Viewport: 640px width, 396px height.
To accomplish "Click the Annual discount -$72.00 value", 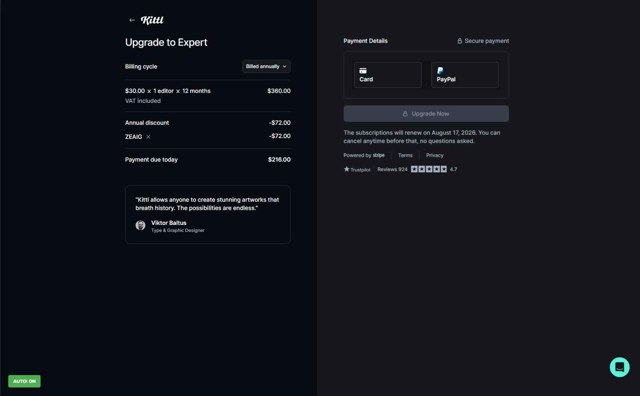I will [280, 123].
